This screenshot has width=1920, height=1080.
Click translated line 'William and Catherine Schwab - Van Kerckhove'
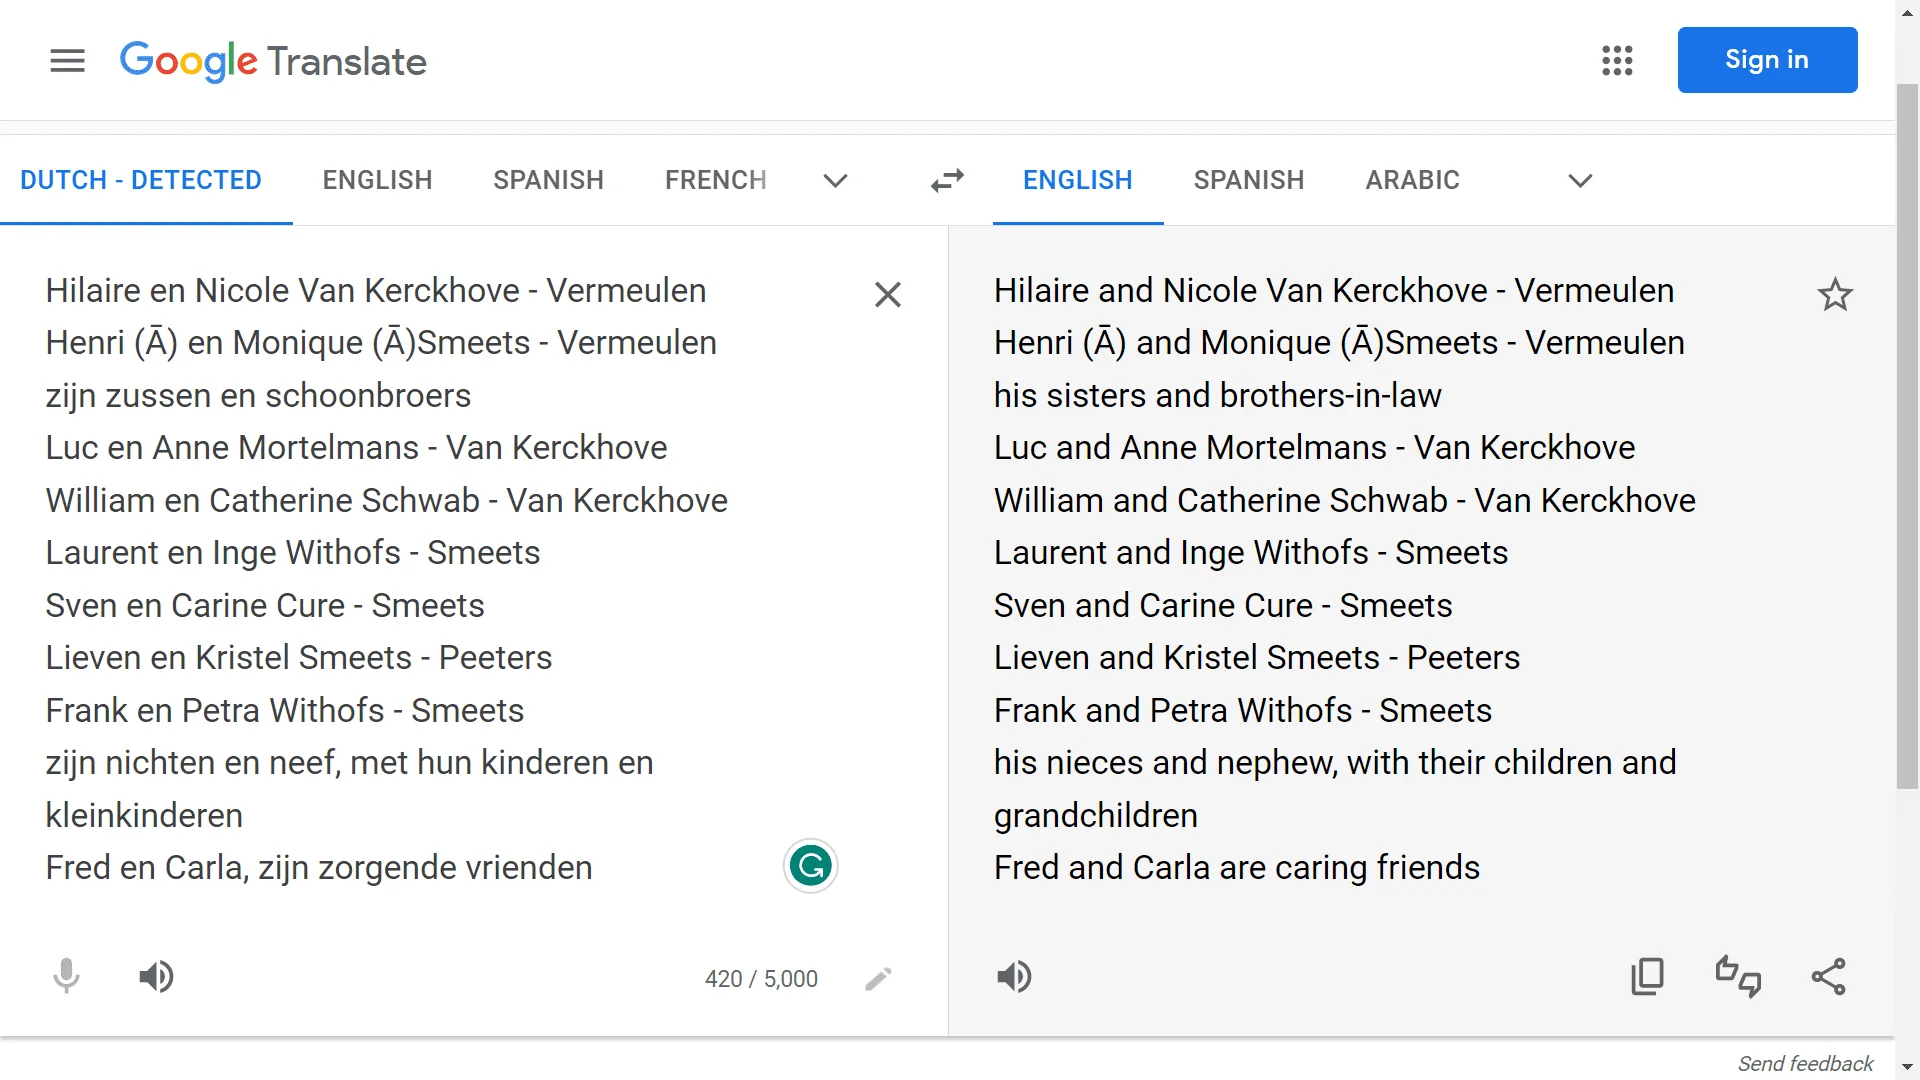(1345, 501)
